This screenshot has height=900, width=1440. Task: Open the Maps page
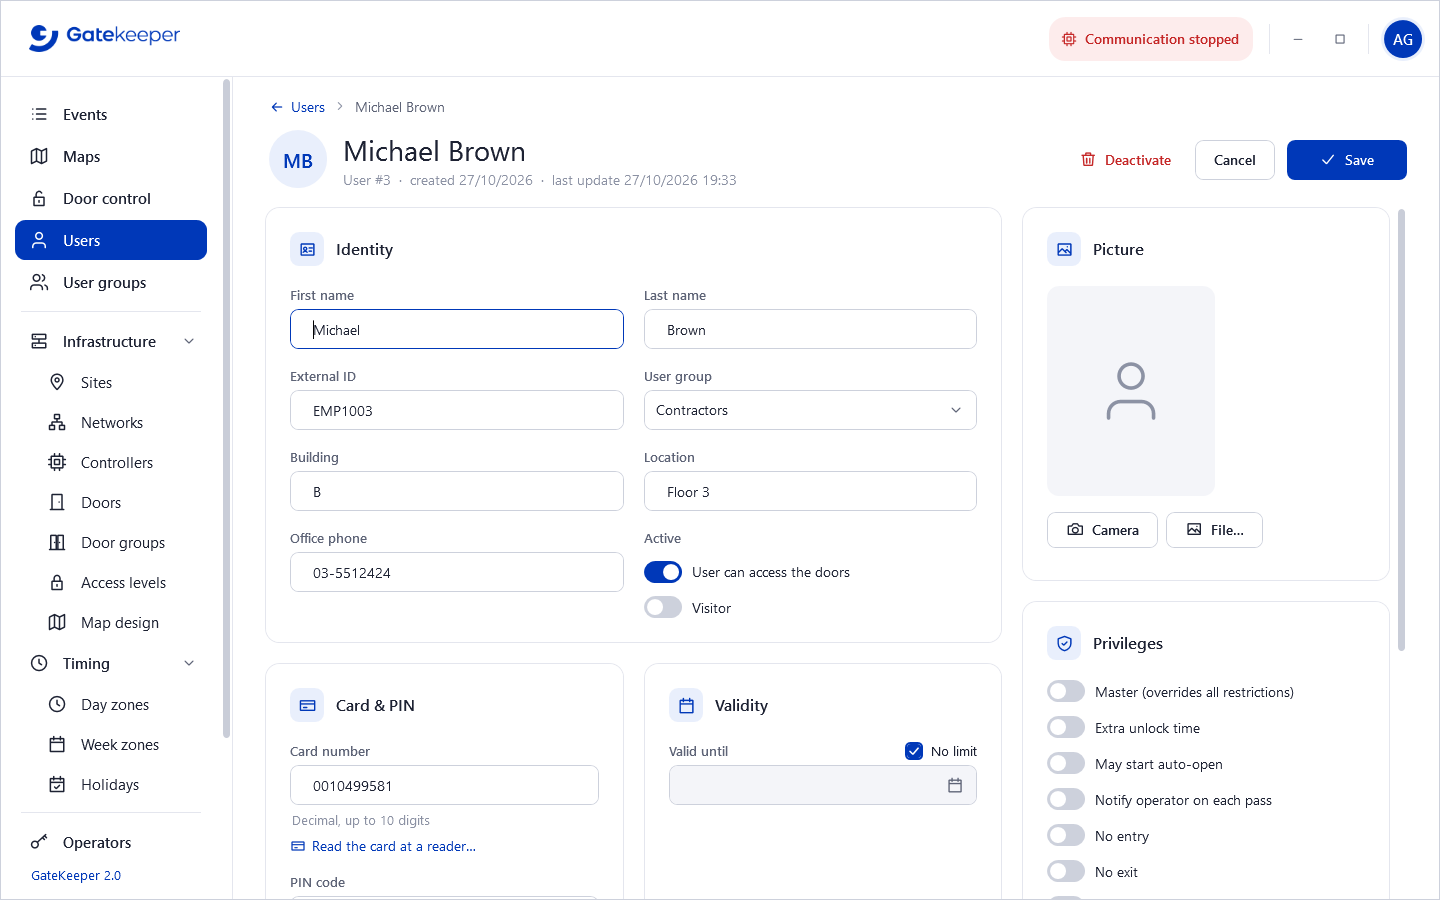tap(111, 156)
